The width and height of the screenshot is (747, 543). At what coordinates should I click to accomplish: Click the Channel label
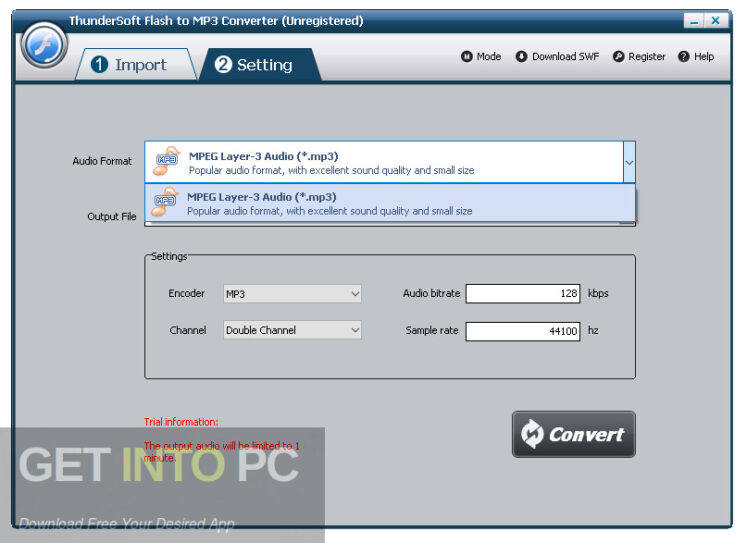coord(188,330)
